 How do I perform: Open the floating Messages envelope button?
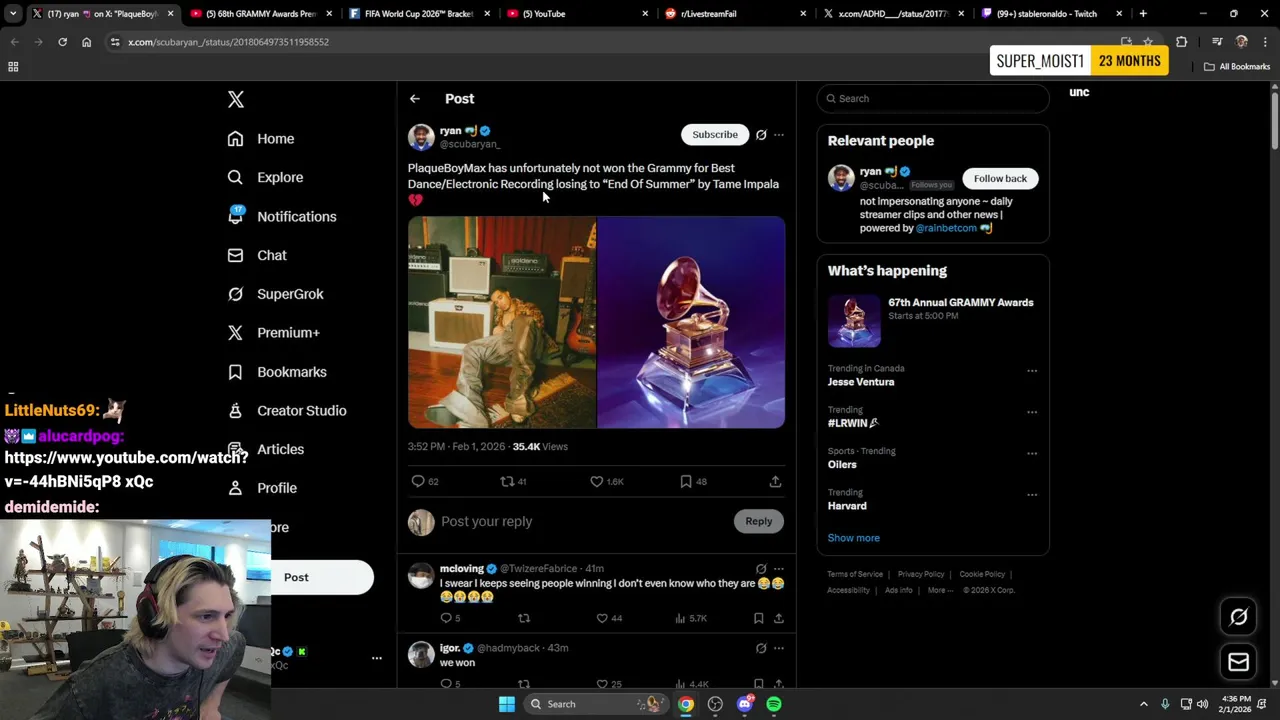1239,662
